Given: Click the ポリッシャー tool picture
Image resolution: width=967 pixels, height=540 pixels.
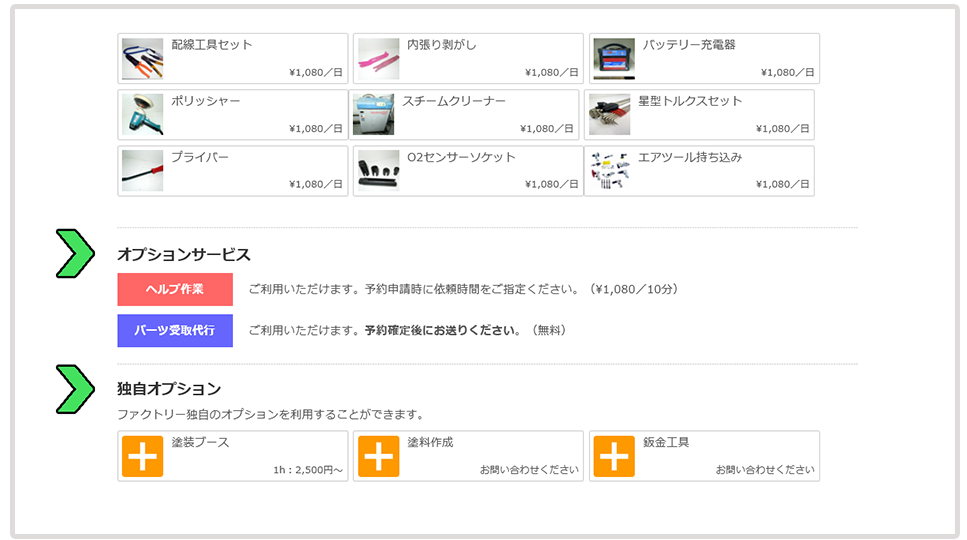Looking at the screenshot, I should tap(142, 115).
